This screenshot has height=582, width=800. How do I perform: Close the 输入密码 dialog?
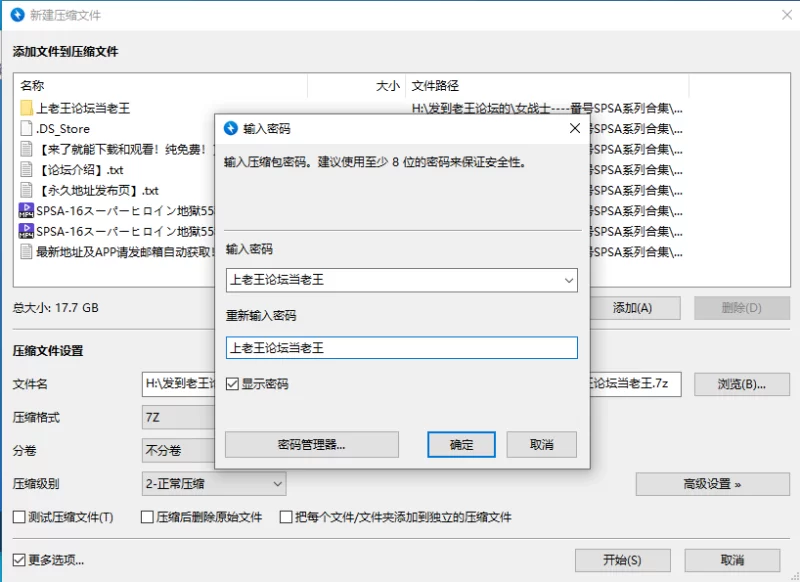575,128
